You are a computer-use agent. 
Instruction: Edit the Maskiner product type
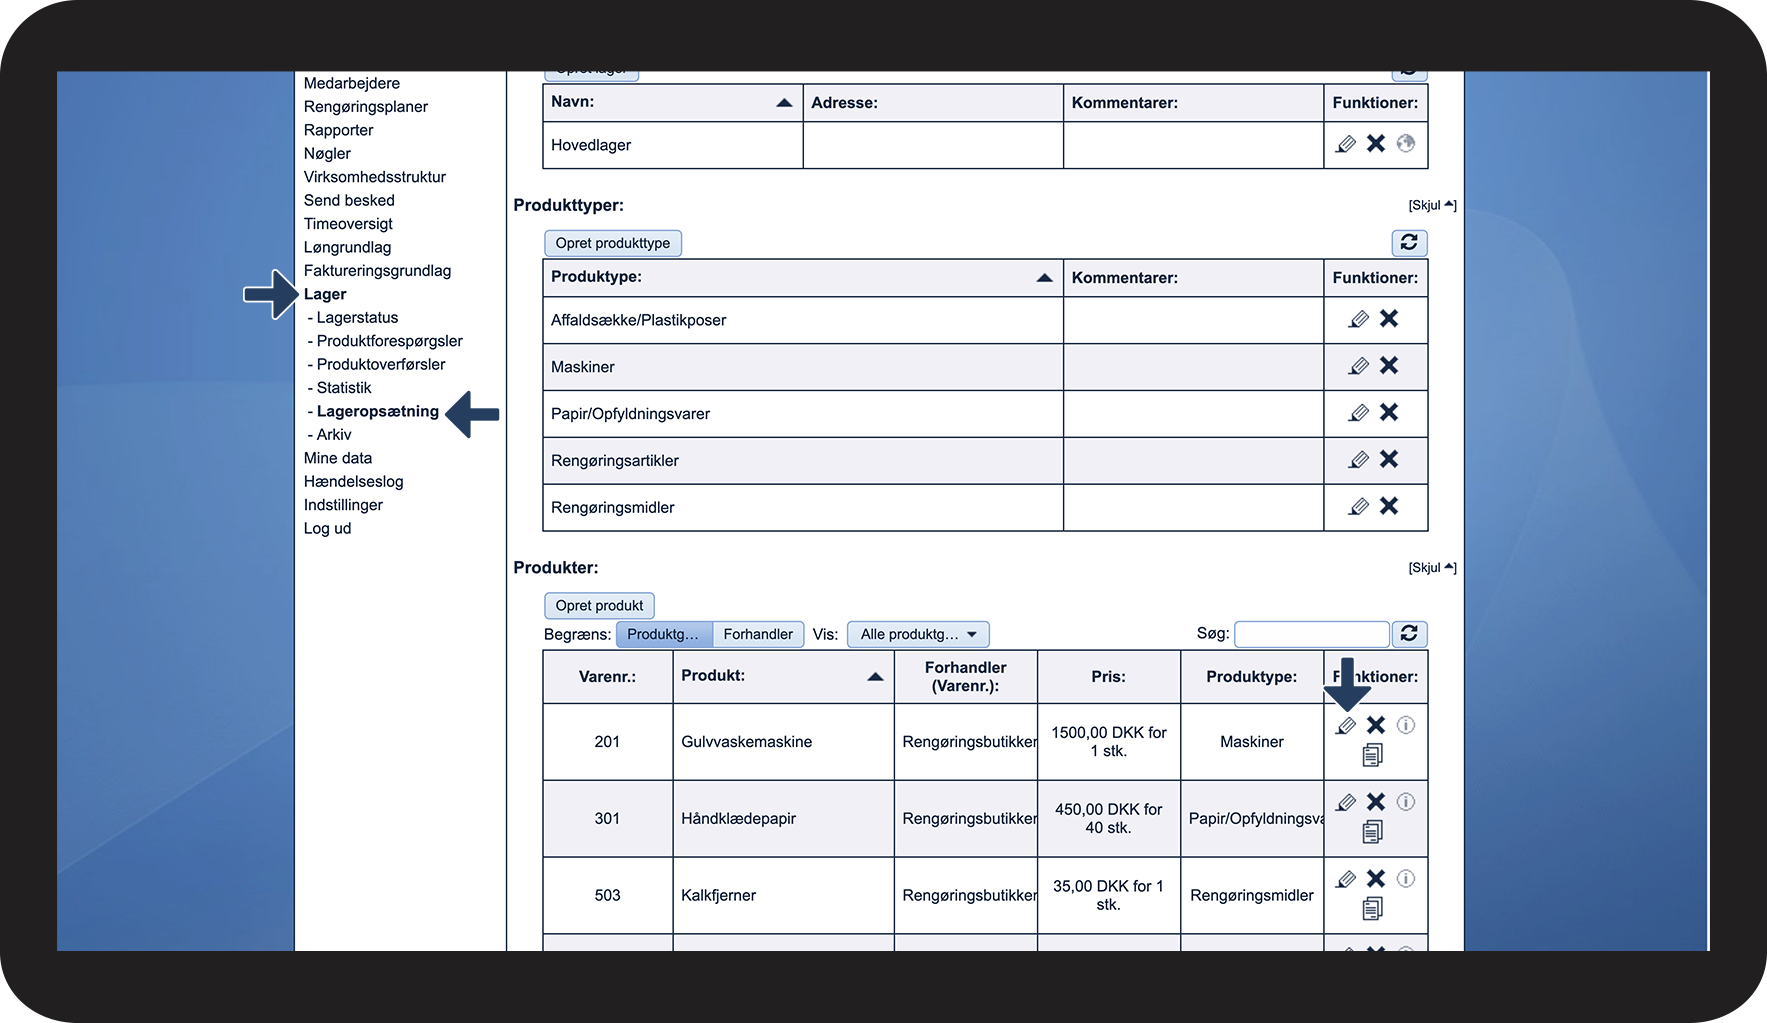coord(1358,366)
